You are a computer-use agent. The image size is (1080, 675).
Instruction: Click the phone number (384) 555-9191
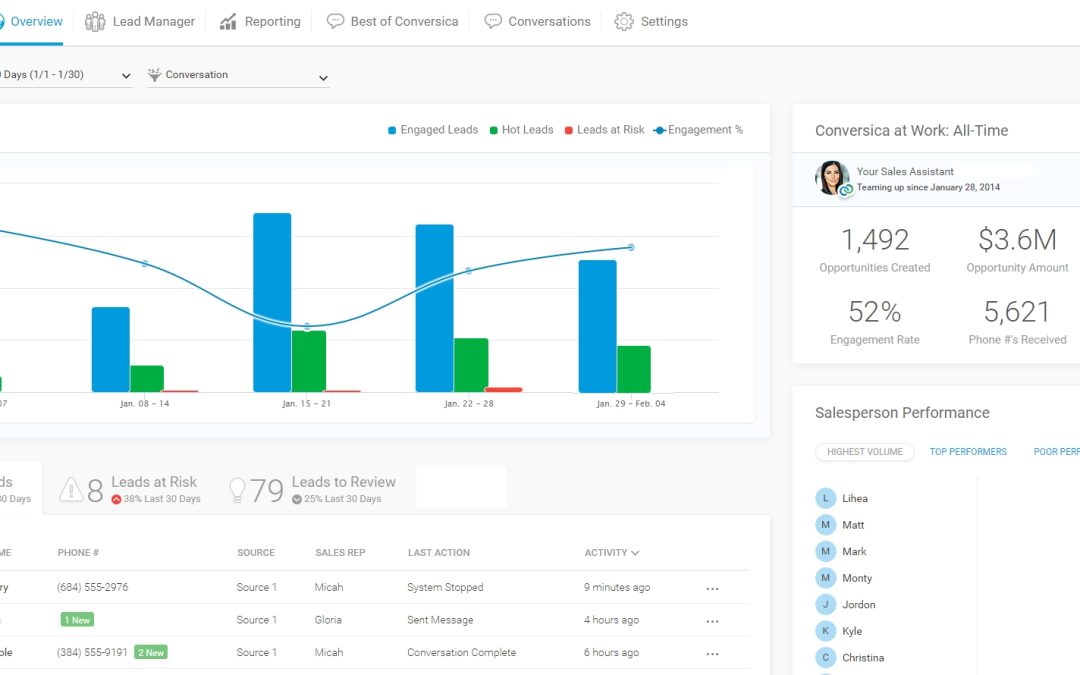(92, 652)
